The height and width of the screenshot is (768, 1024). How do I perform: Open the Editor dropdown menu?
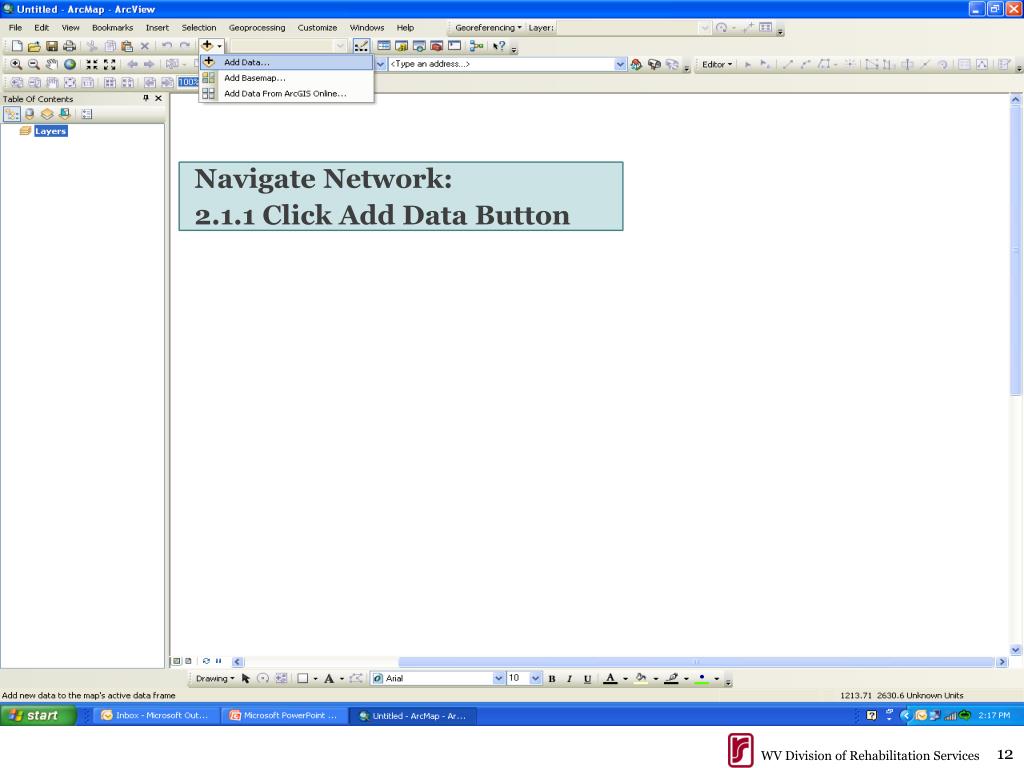tap(716, 64)
